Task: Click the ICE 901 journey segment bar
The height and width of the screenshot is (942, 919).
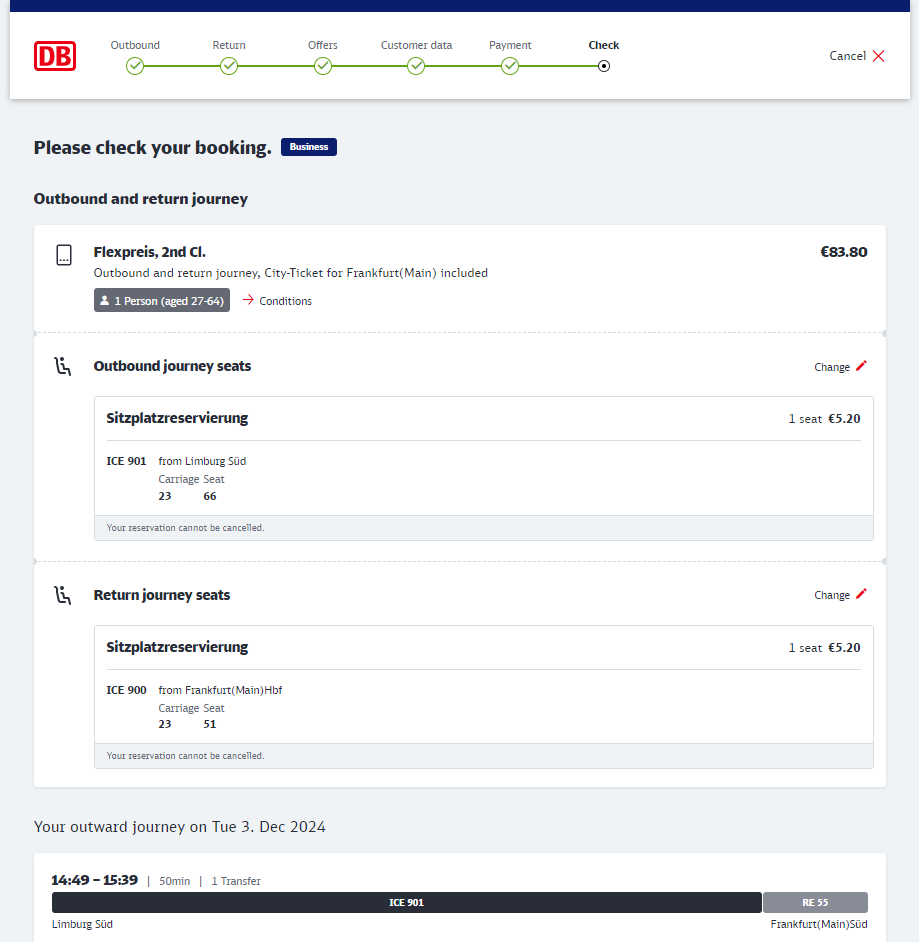Action: 407,902
